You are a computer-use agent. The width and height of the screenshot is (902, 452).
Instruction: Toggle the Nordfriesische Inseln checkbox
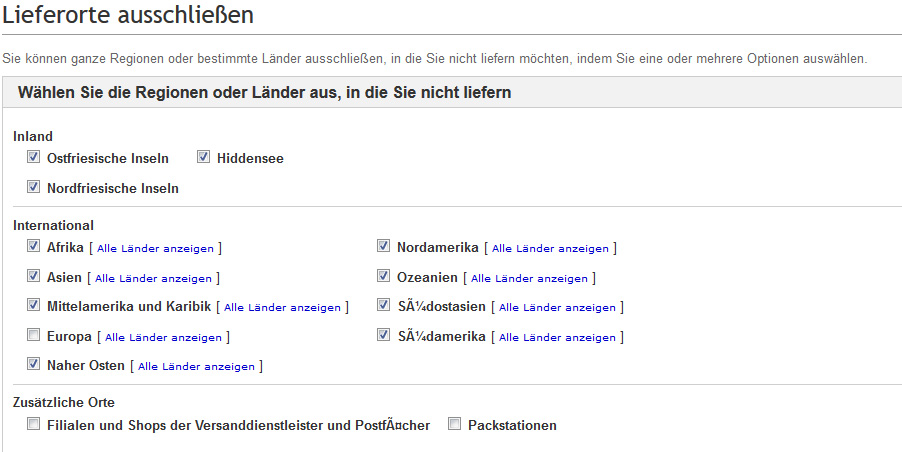(34, 187)
